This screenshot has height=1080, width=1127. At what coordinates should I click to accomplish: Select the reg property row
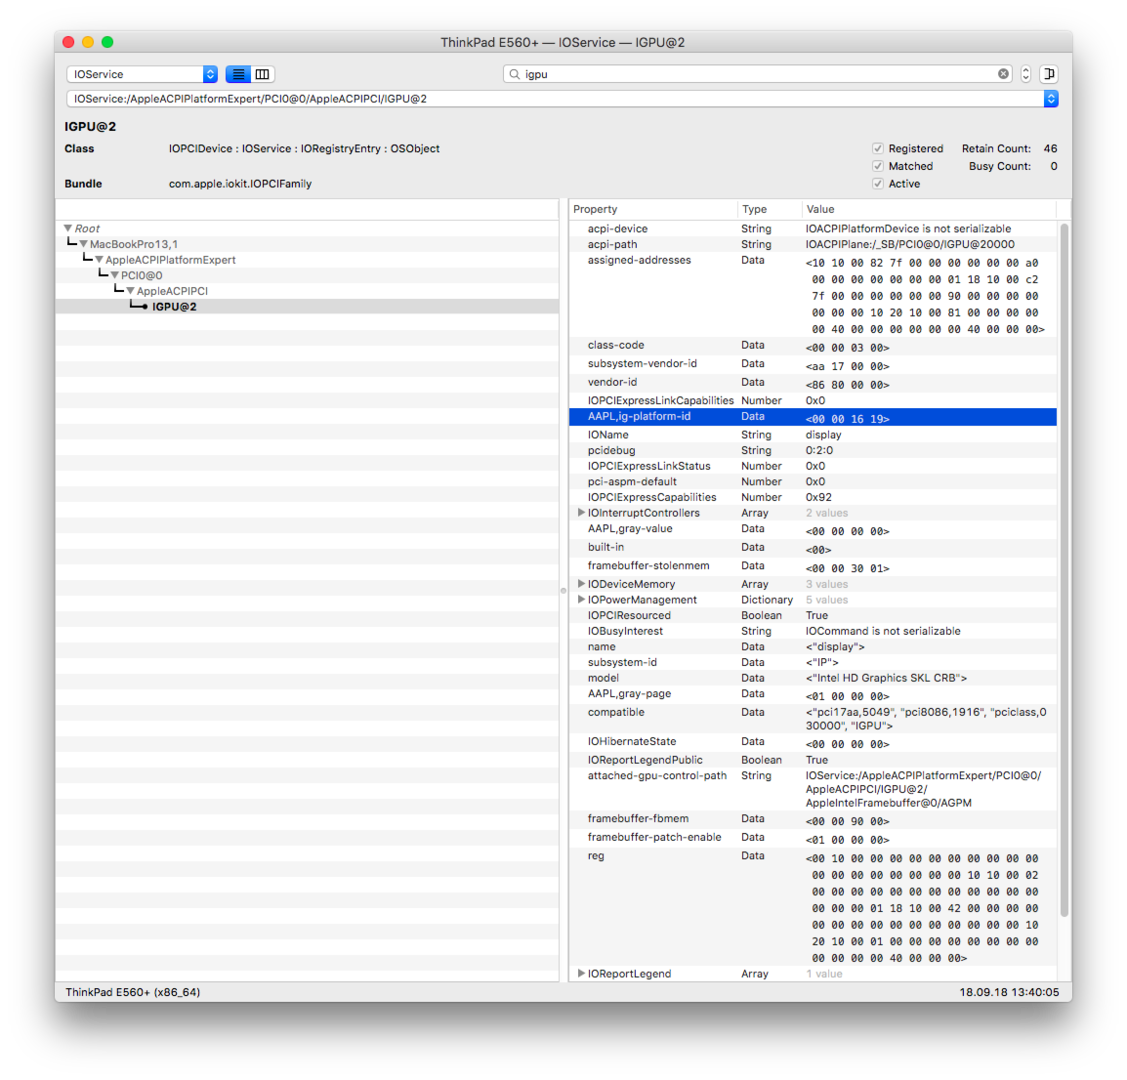812,908
